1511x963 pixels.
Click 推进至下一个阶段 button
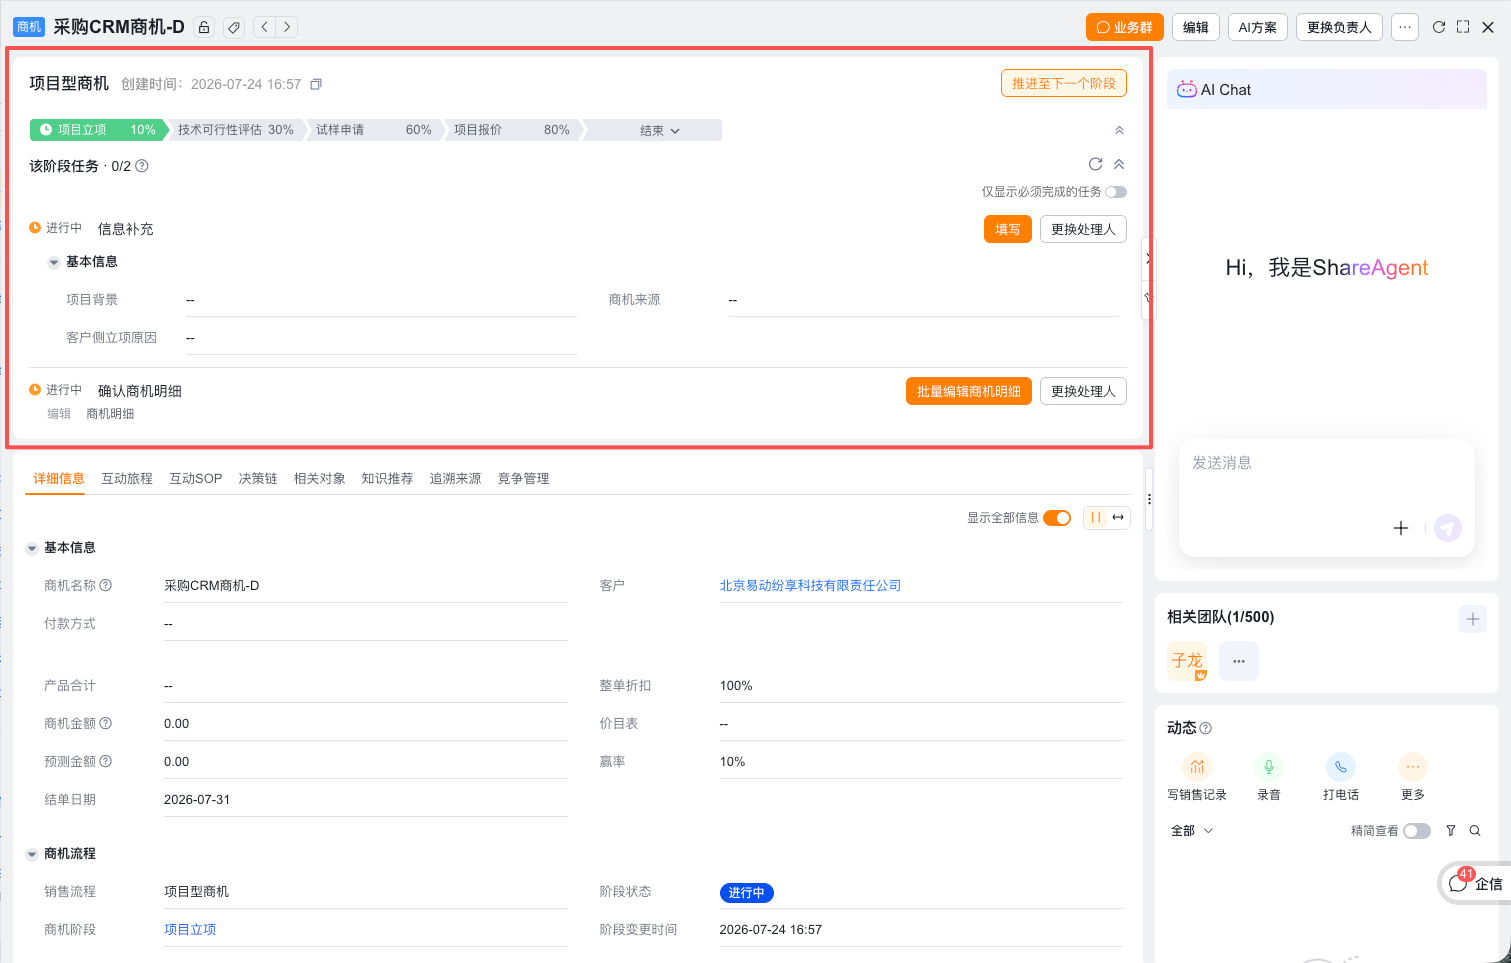click(1064, 83)
